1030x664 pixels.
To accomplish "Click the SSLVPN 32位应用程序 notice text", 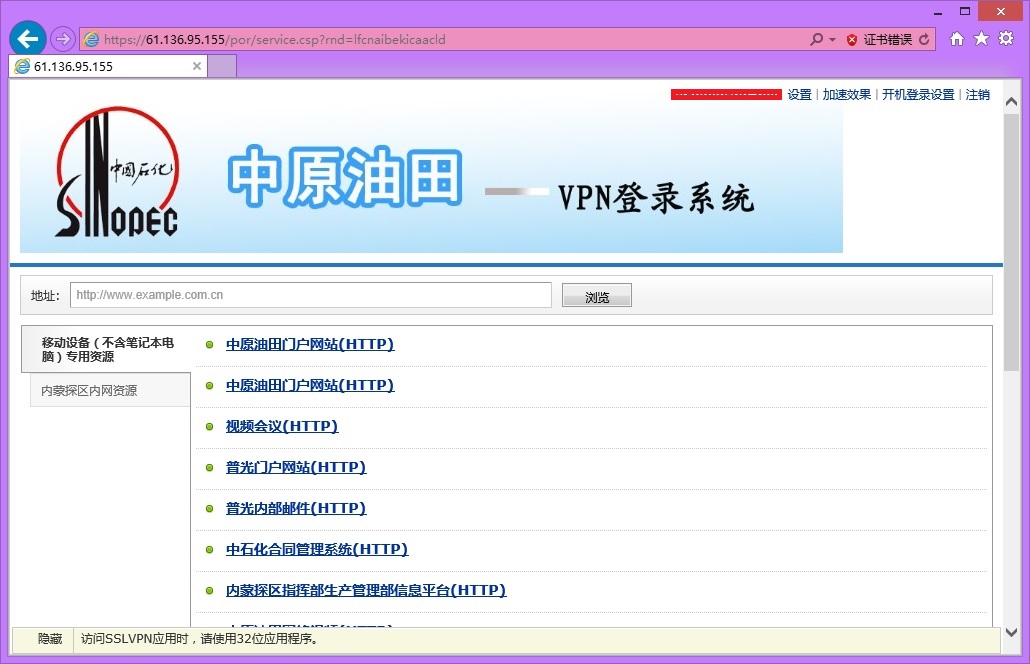I will tap(200, 638).
